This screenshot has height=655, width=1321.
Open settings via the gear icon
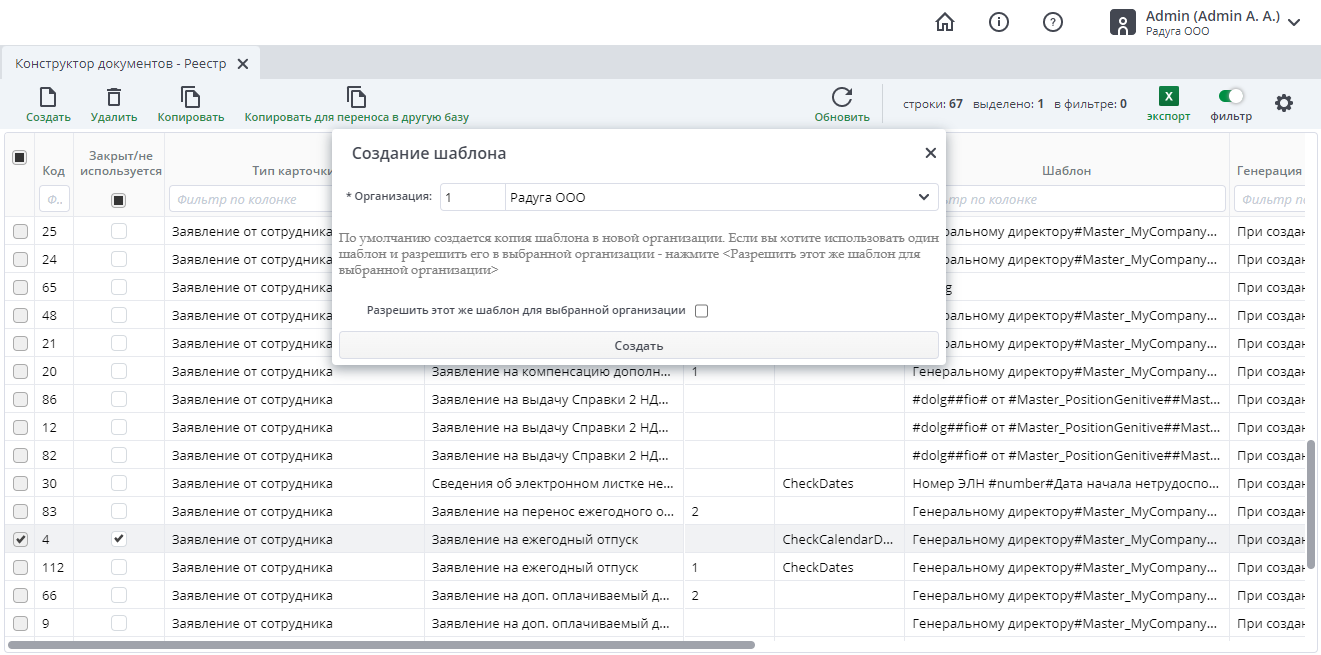[x=1284, y=102]
